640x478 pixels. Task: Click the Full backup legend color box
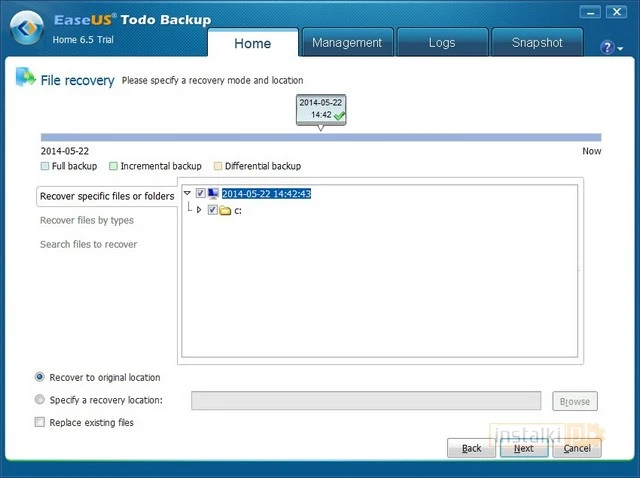point(45,166)
